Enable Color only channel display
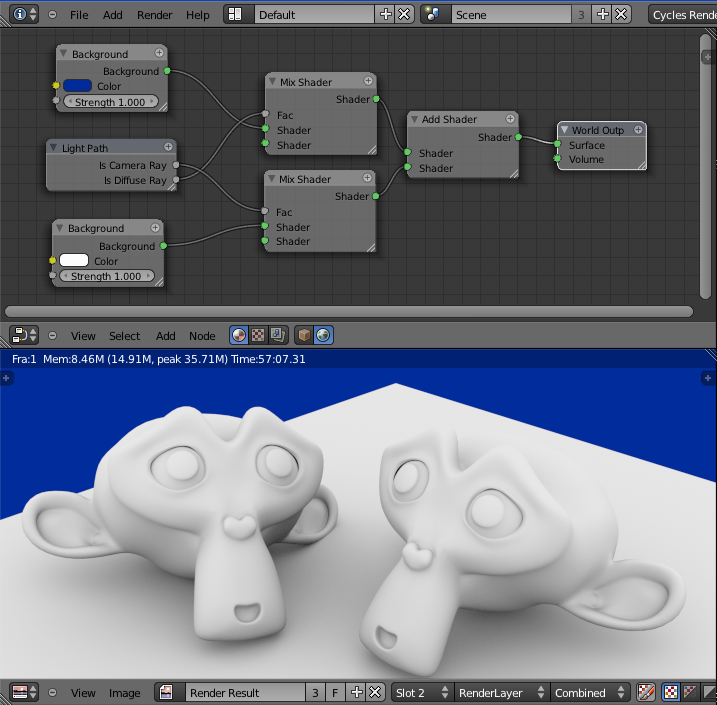Screen dimensions: 717x705 coord(689,692)
